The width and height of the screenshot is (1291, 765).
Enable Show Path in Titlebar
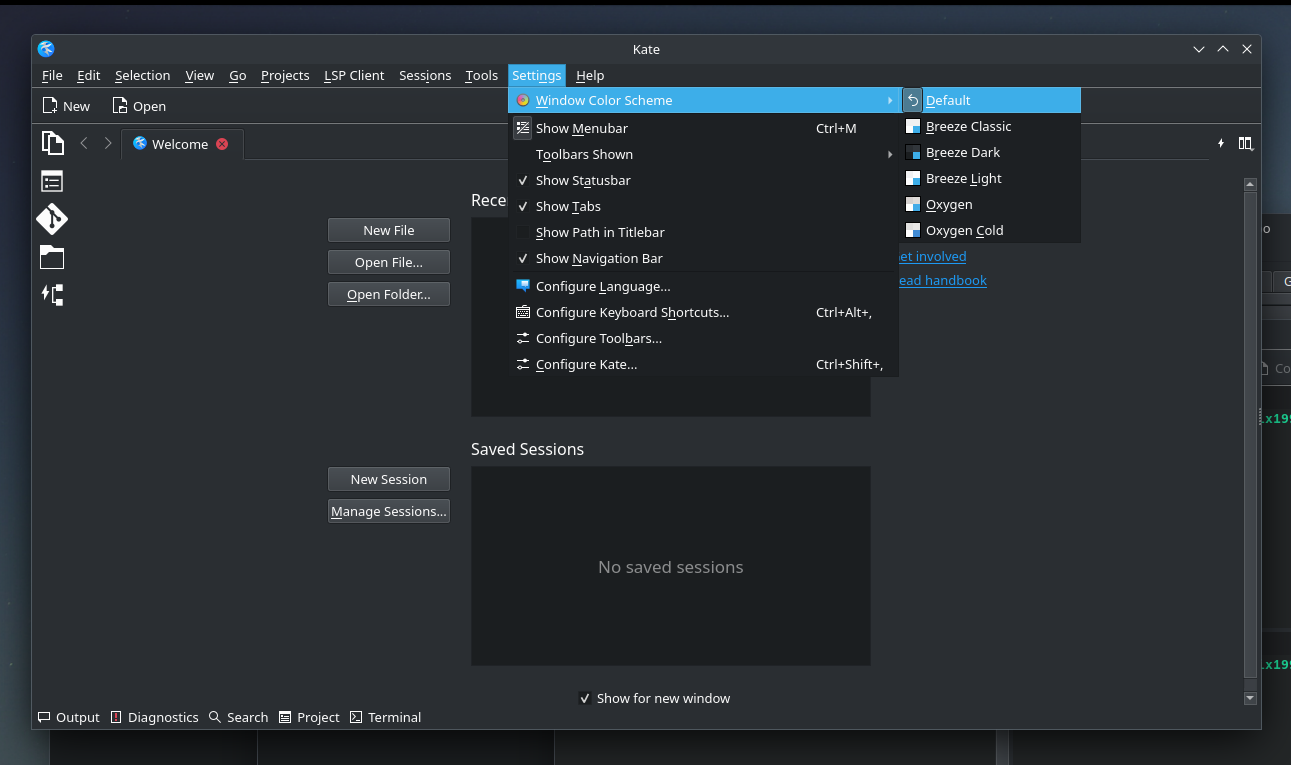704,232
